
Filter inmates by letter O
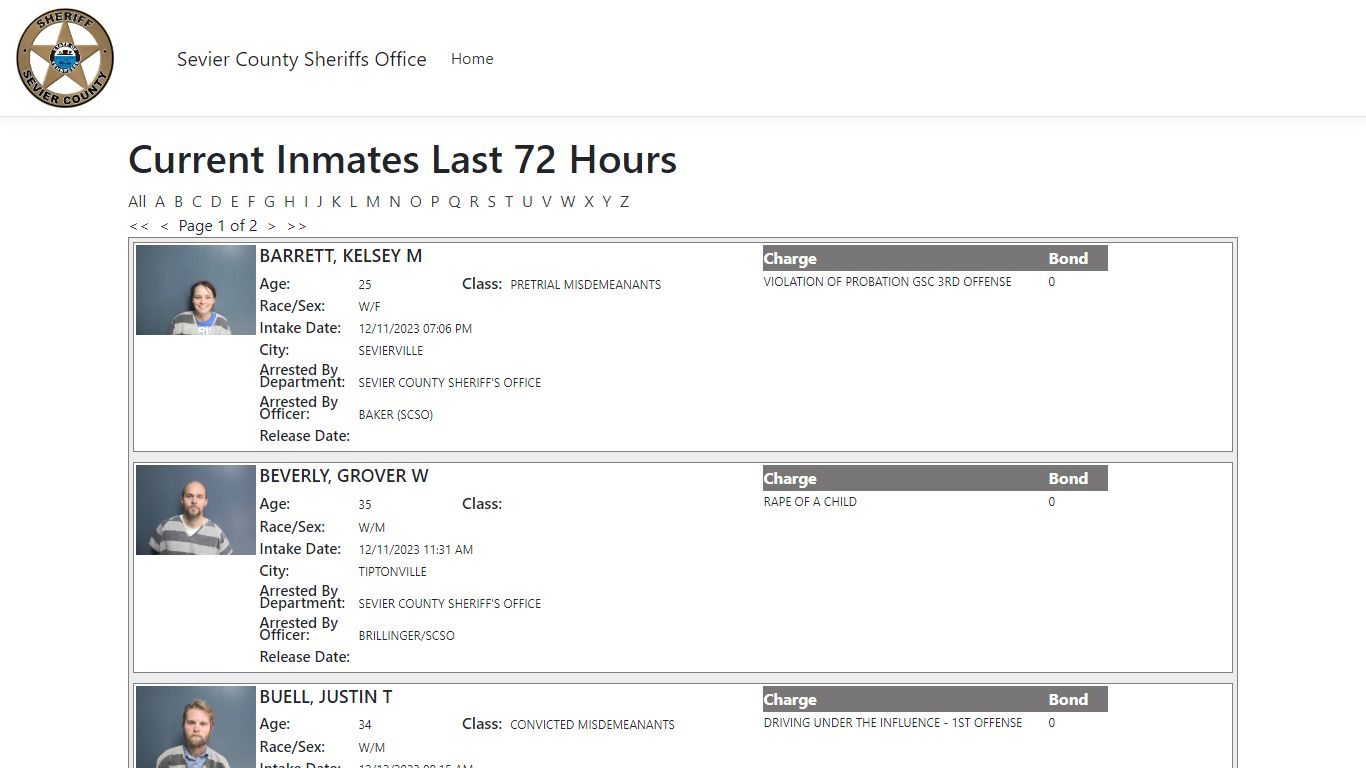416,201
